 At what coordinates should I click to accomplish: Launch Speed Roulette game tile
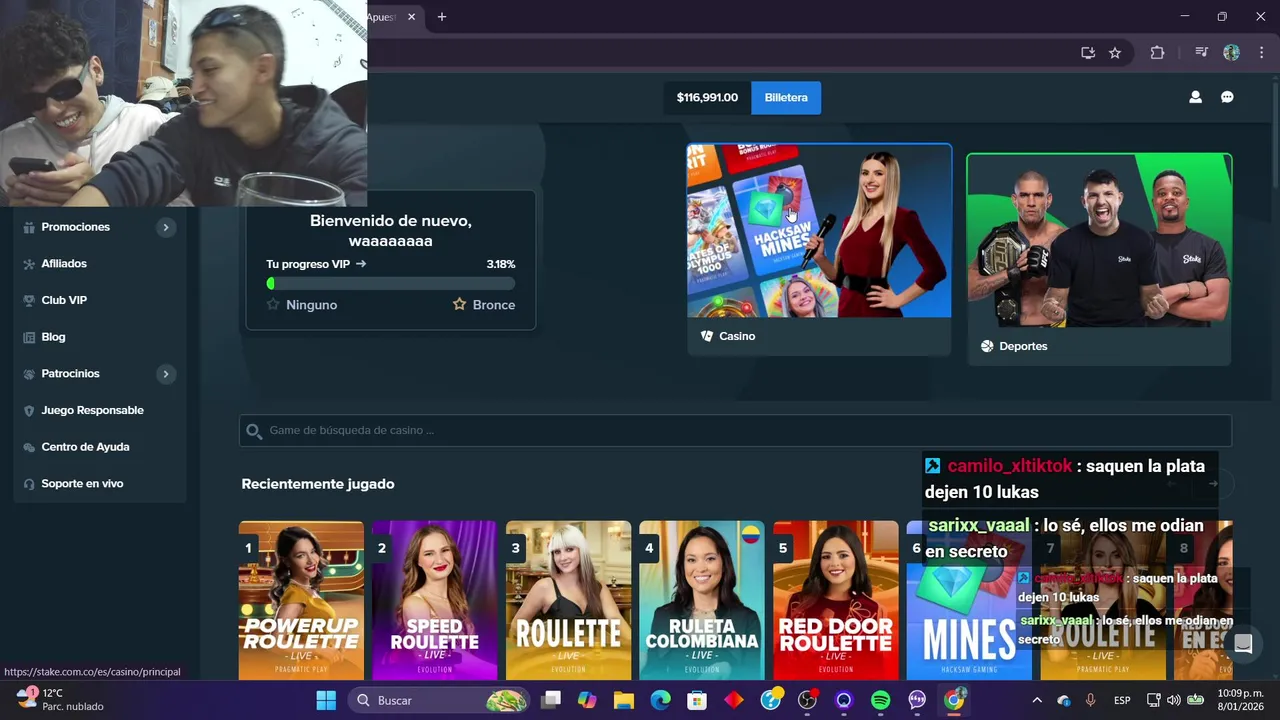[435, 600]
